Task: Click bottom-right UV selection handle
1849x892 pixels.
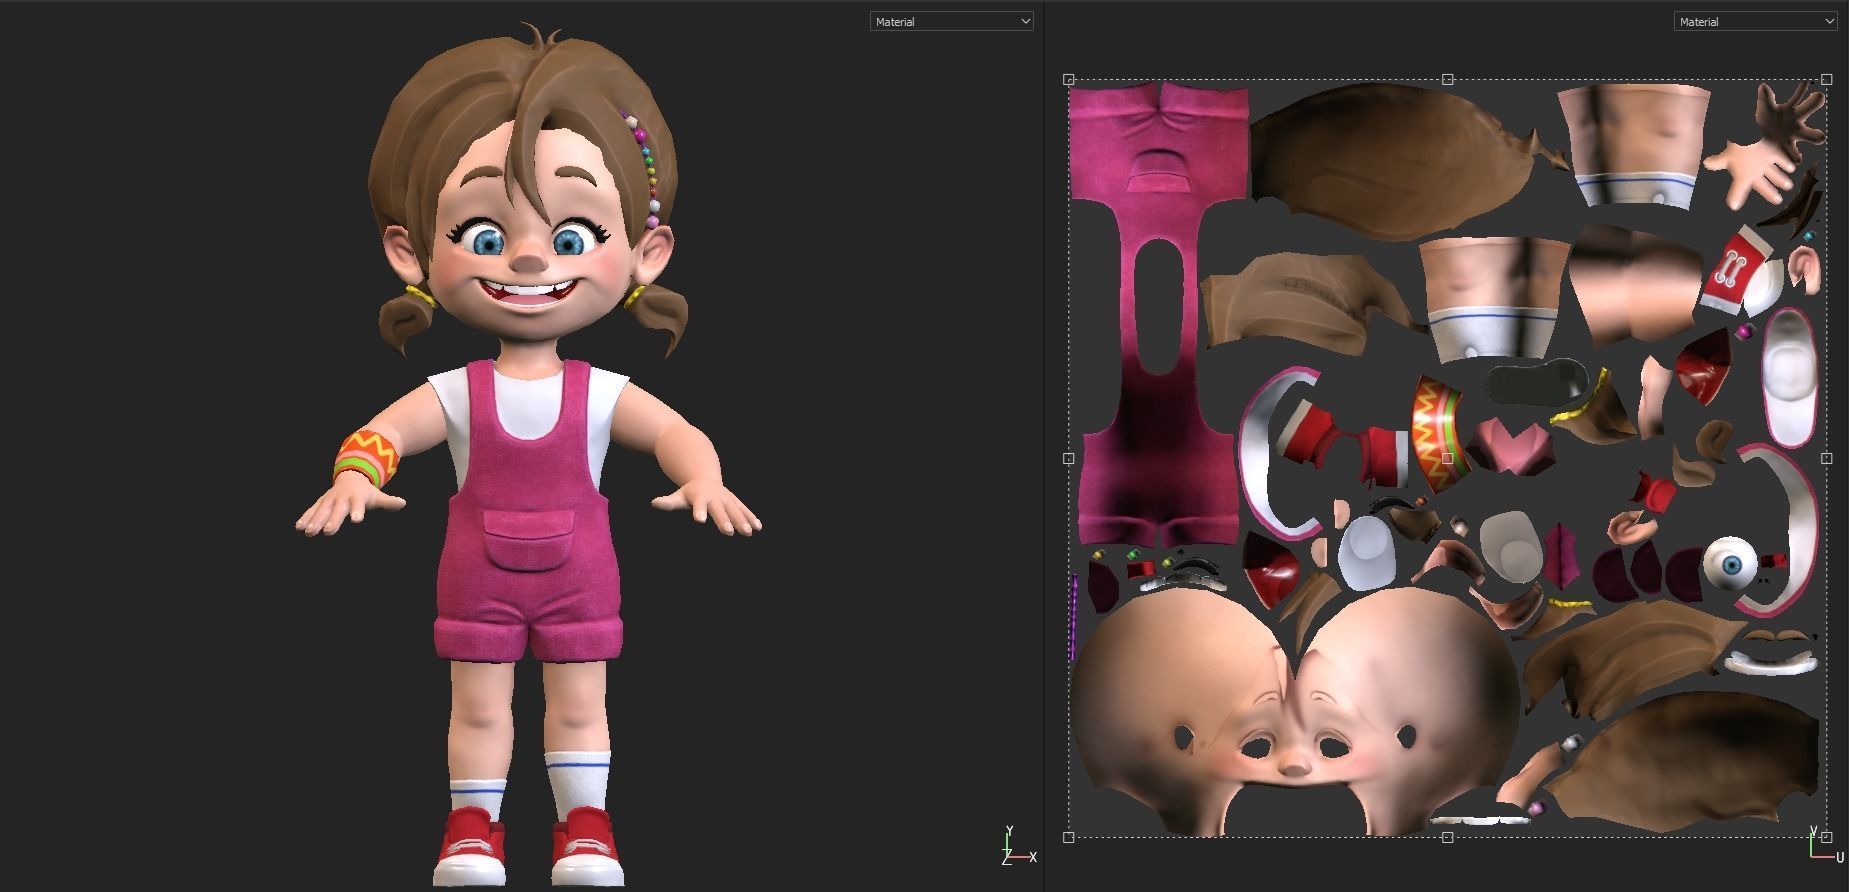Action: click(x=1826, y=837)
